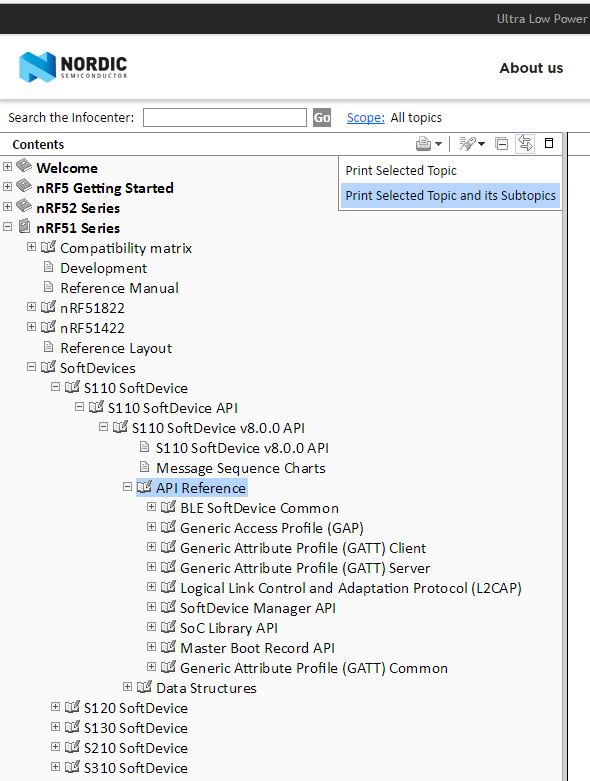Click the nRF5 Getting Started book icon

point(24,185)
